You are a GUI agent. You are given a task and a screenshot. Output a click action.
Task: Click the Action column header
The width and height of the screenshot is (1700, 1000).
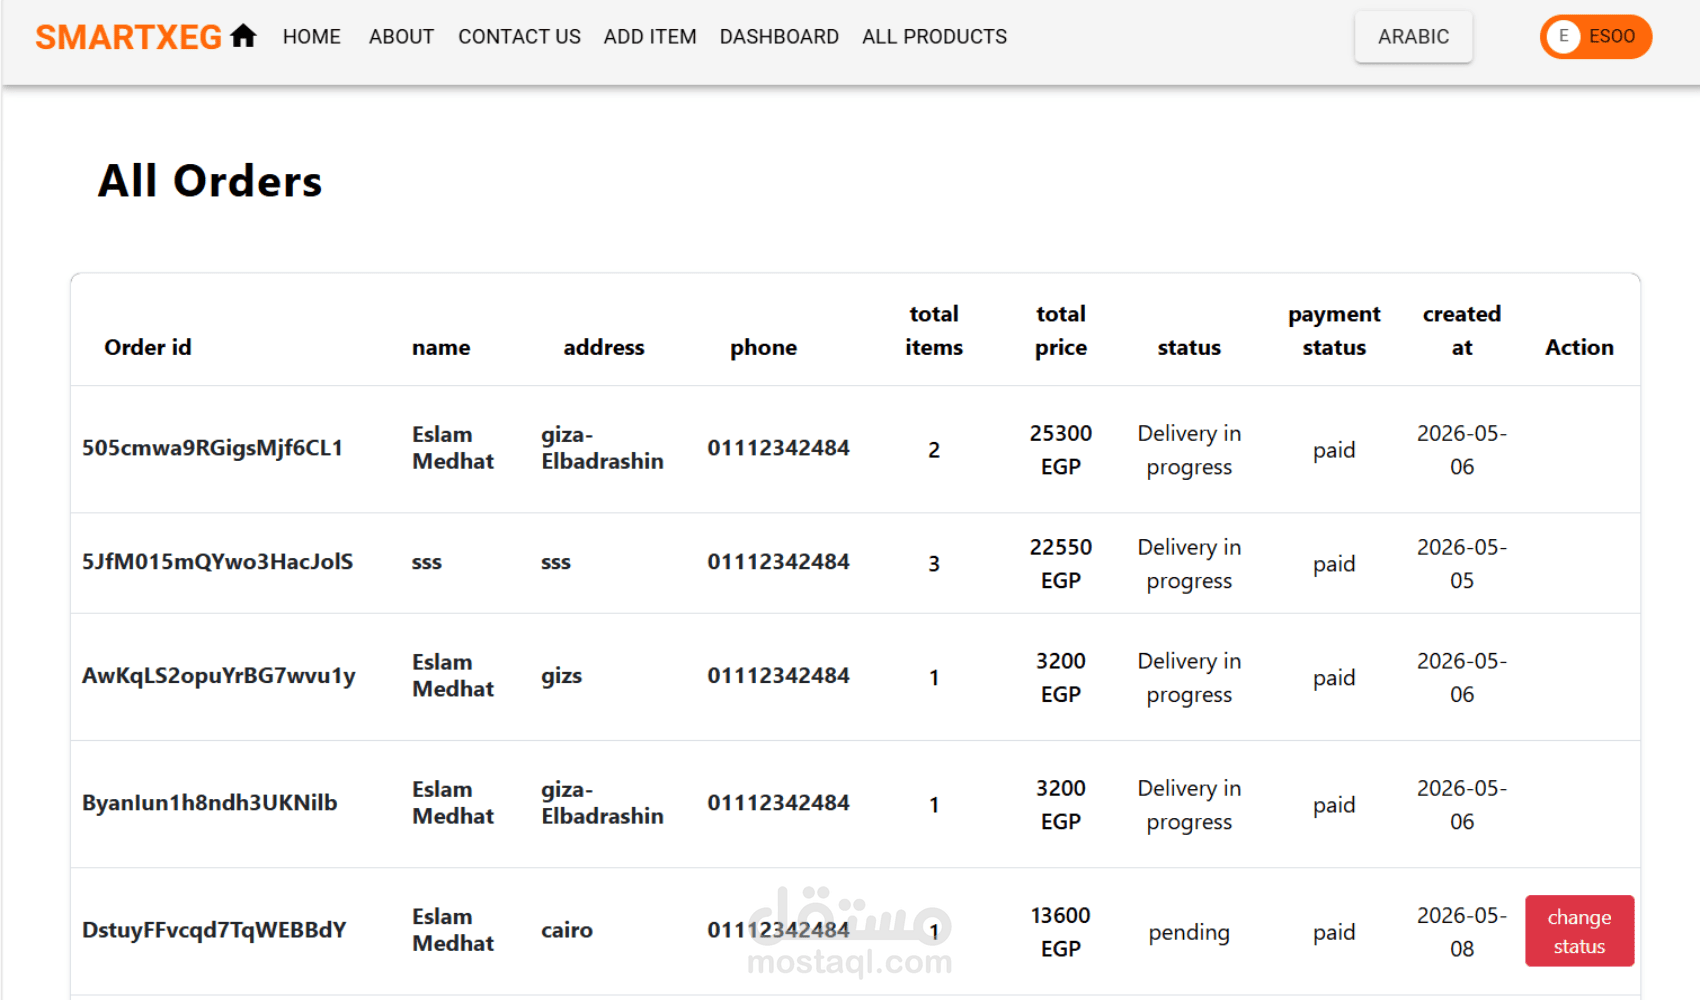[1579, 347]
